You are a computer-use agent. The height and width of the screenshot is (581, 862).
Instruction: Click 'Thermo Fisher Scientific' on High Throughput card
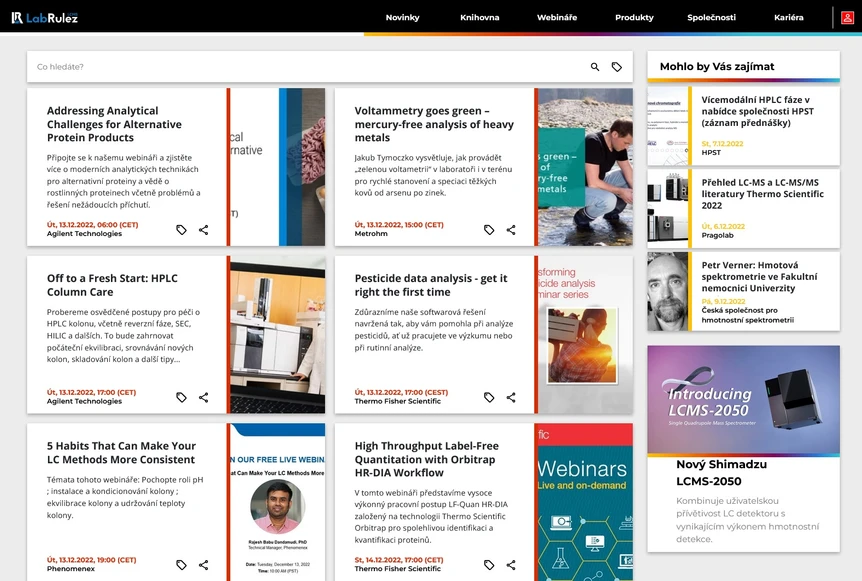point(397,568)
